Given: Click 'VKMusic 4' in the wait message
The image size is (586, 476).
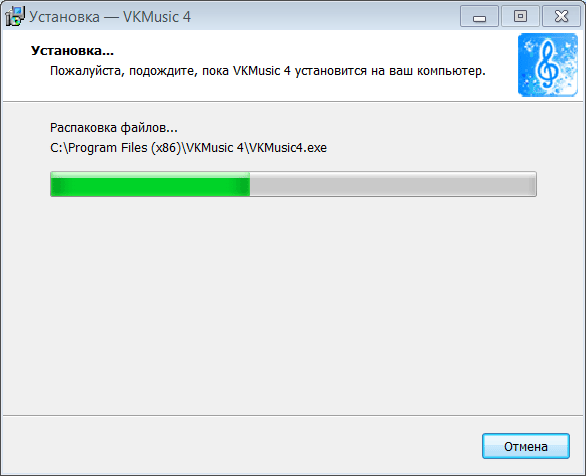Looking at the screenshot, I should (262, 71).
